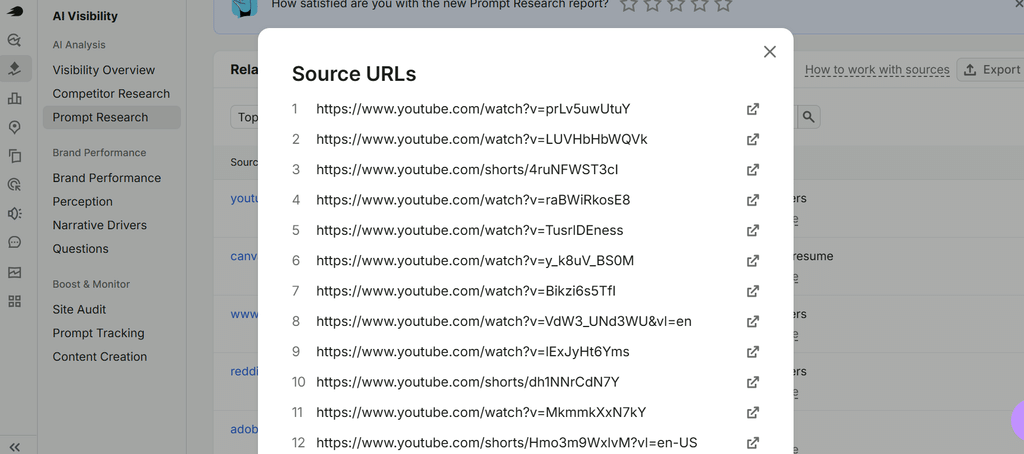
Task: Open Prompt Tracking in sidebar
Action: 99,332
